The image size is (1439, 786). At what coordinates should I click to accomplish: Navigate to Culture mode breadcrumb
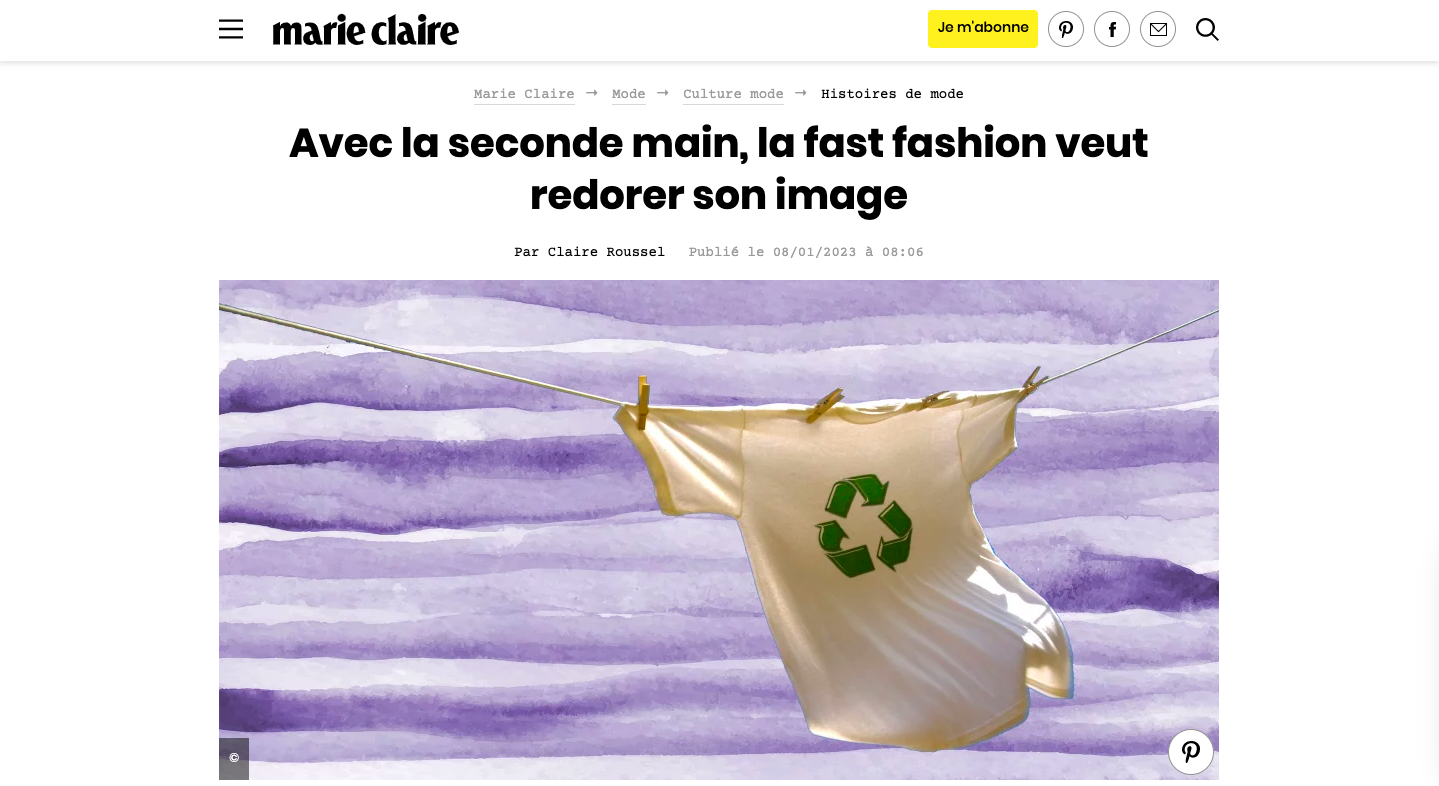click(x=733, y=94)
